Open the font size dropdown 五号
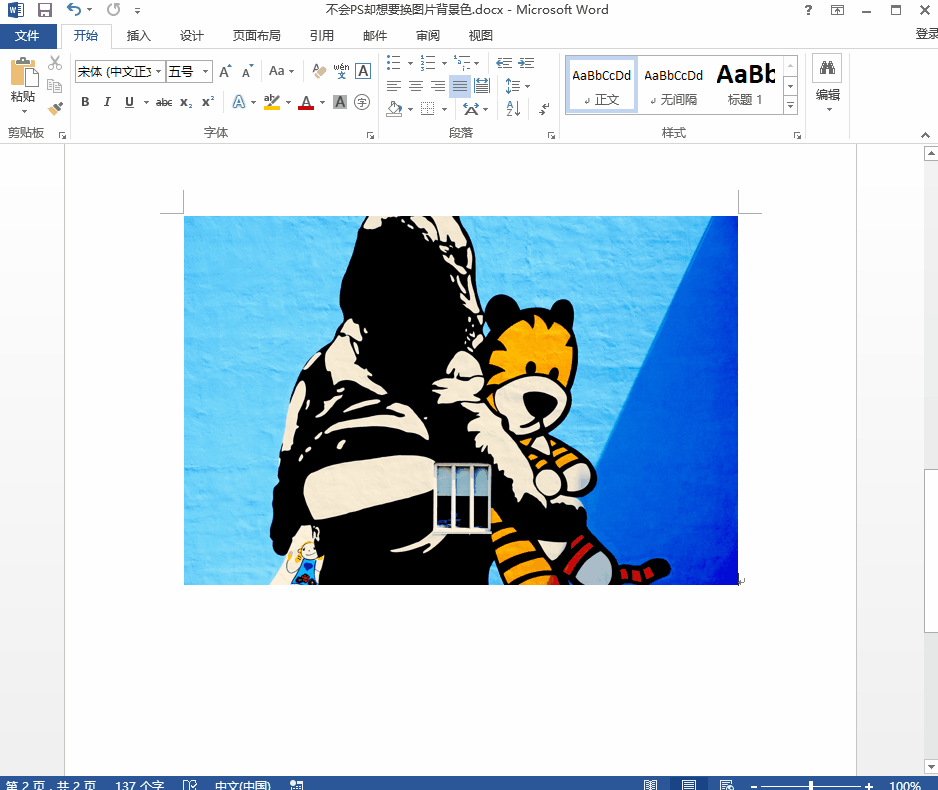The height and width of the screenshot is (790, 938). coord(205,72)
